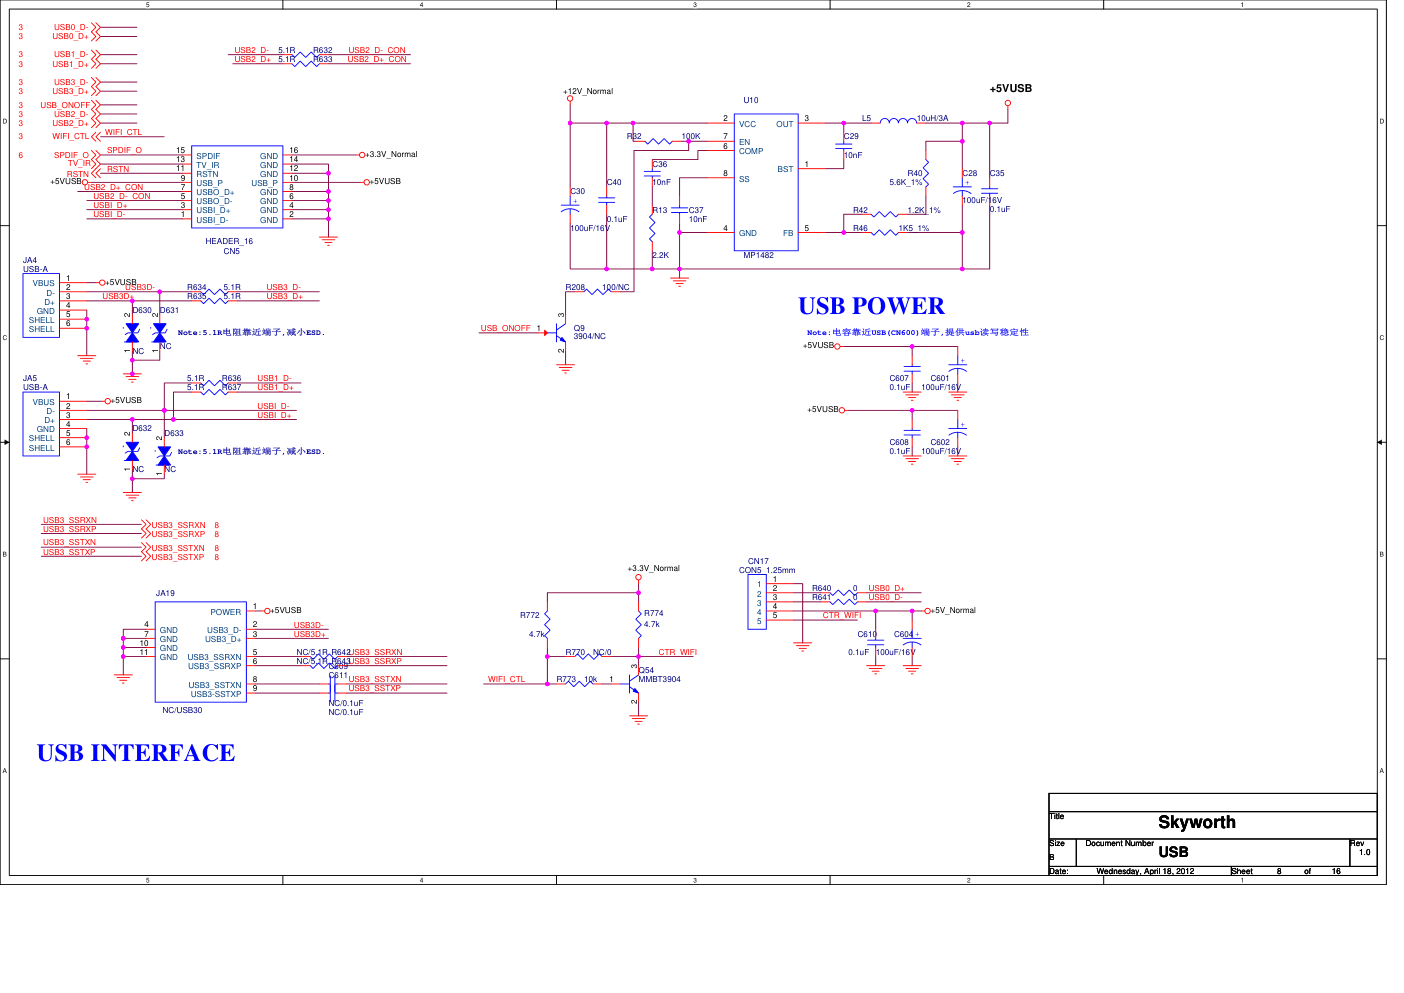This screenshot has height=993, width=1404.
Task: Click the U10 MP1482 regulator chip
Action: coord(766,181)
